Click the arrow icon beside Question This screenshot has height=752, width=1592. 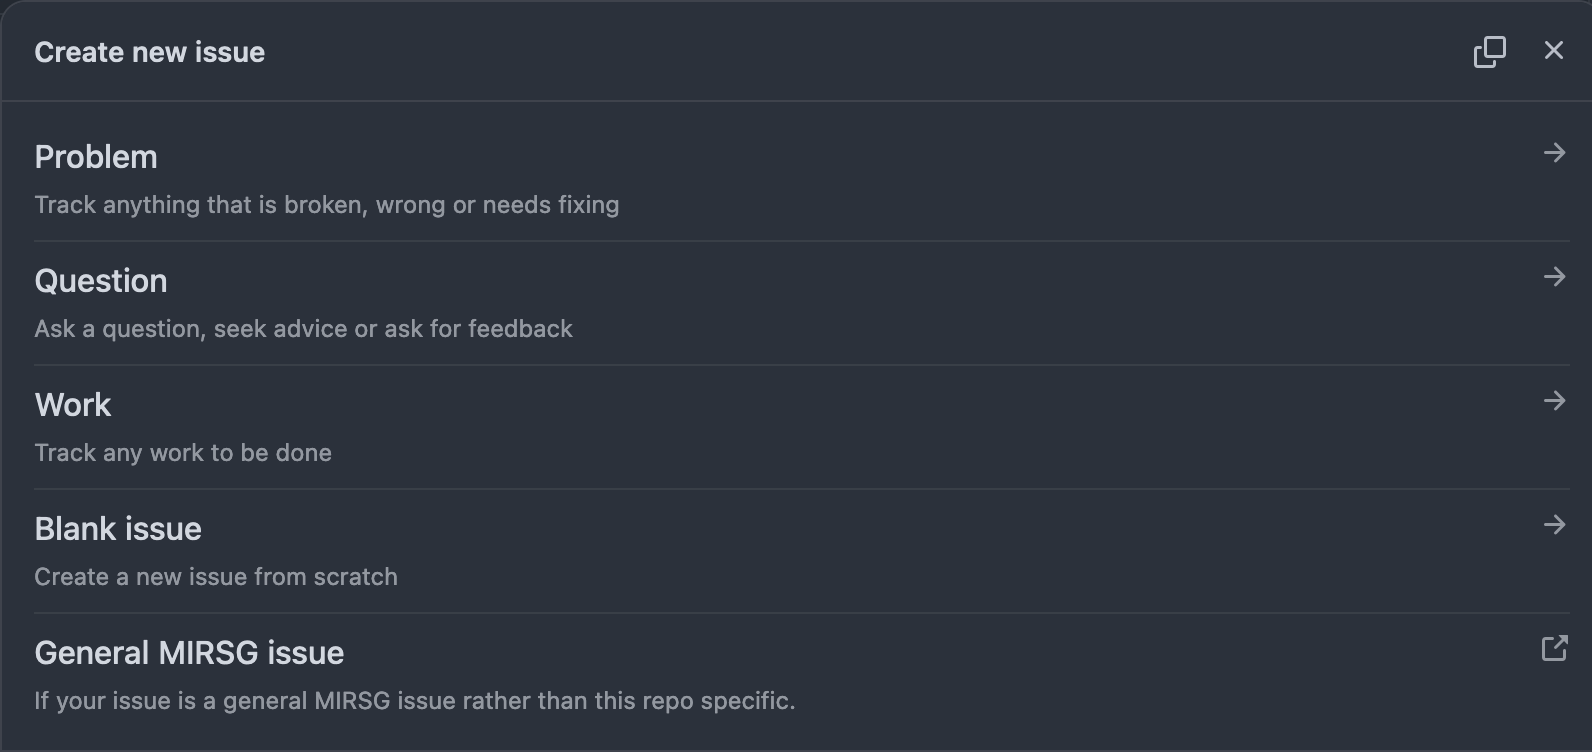(x=1554, y=277)
